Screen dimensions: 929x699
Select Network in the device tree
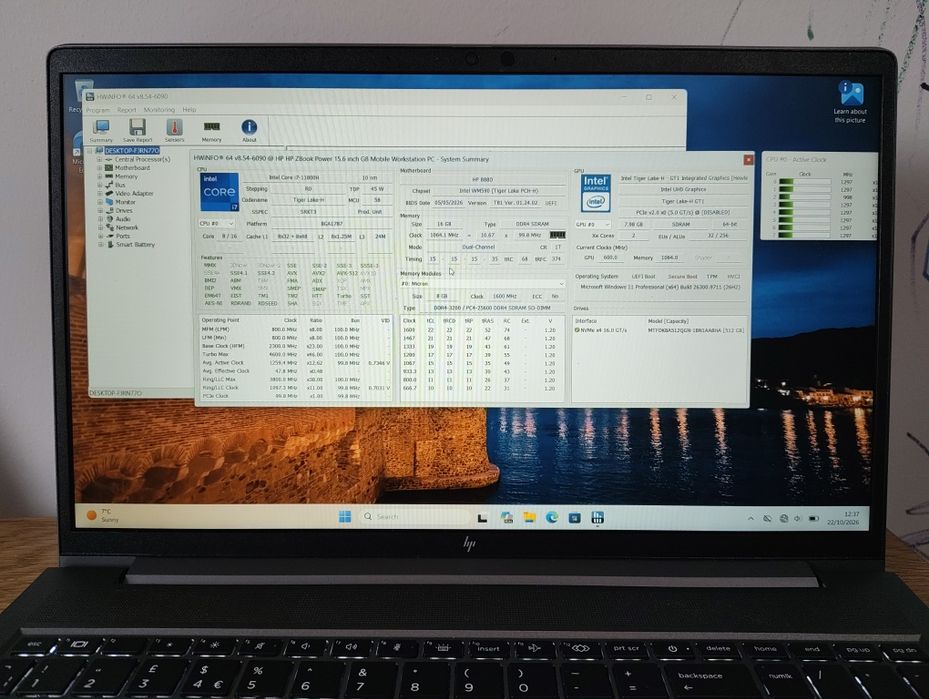pyautogui.click(x=127, y=227)
